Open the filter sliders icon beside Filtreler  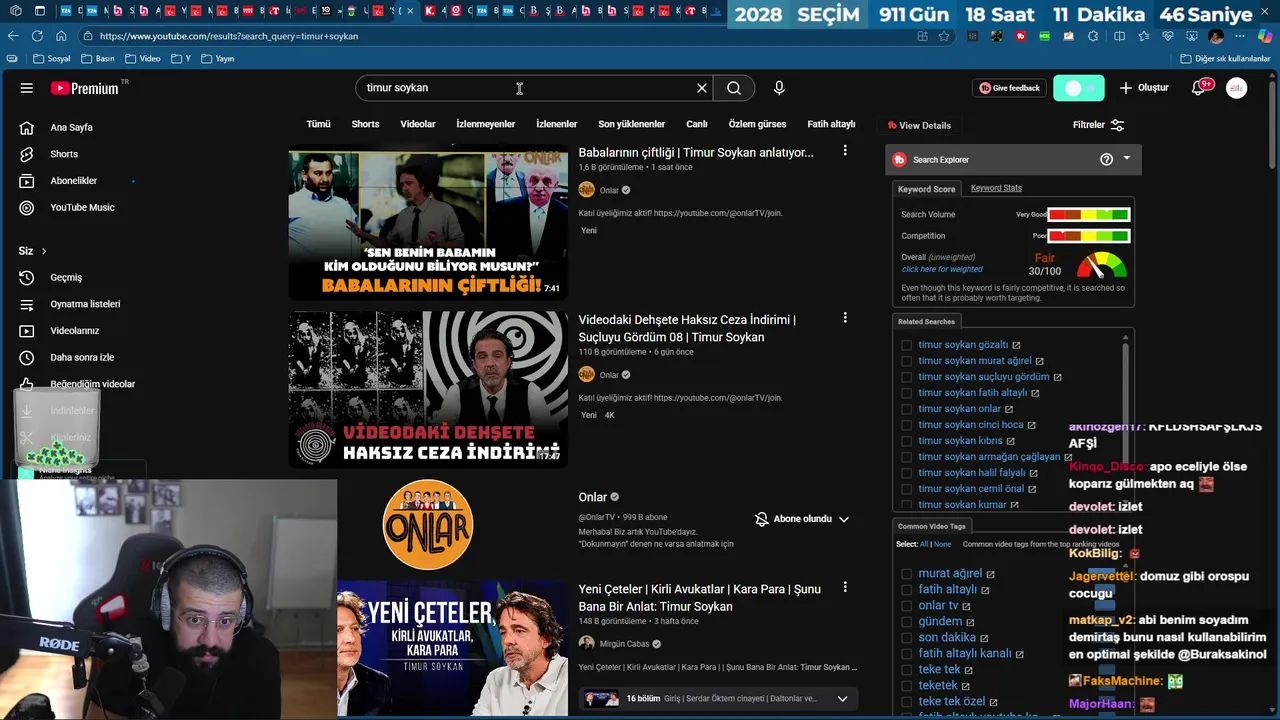tap(1117, 125)
